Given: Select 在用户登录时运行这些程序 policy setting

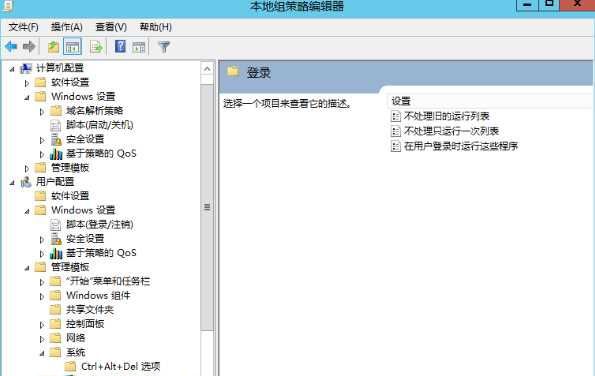Looking at the screenshot, I should (x=461, y=146).
